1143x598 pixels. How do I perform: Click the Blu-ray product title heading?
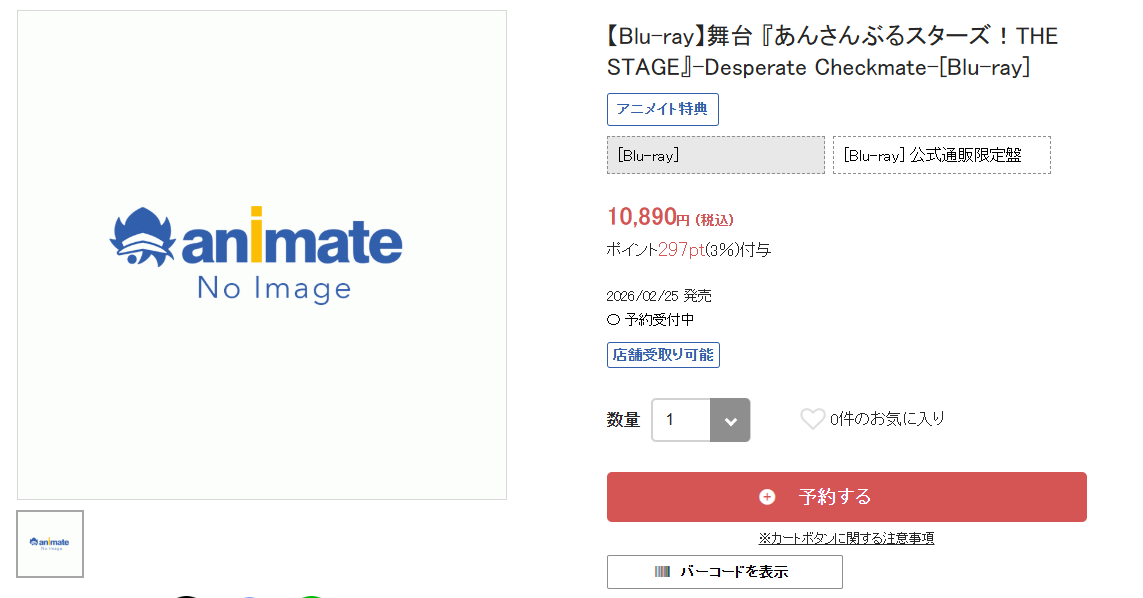[832, 51]
